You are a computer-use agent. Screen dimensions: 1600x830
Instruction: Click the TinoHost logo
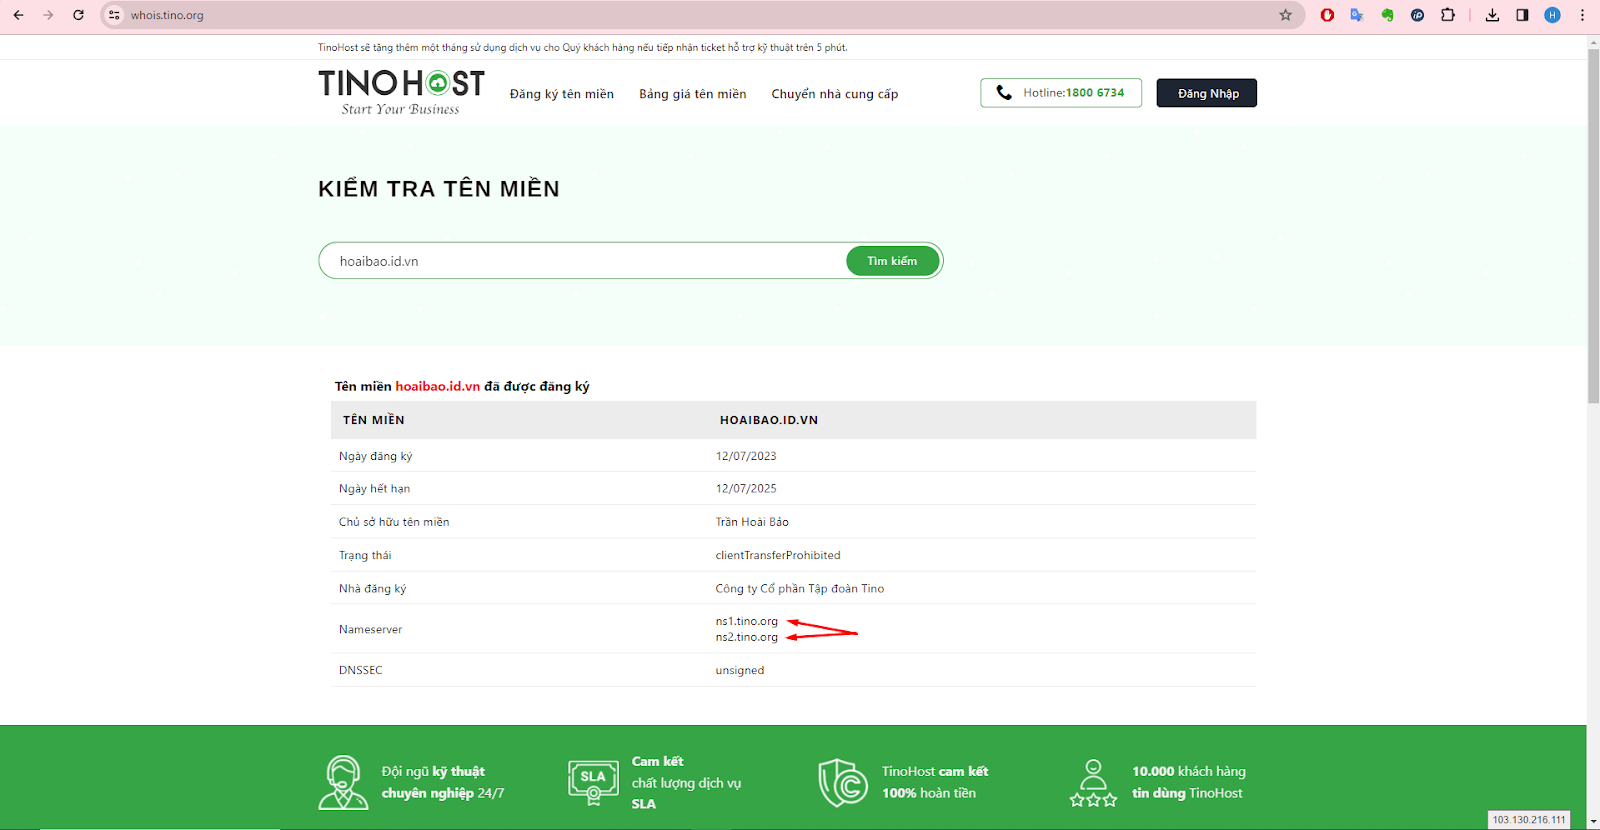click(x=401, y=92)
